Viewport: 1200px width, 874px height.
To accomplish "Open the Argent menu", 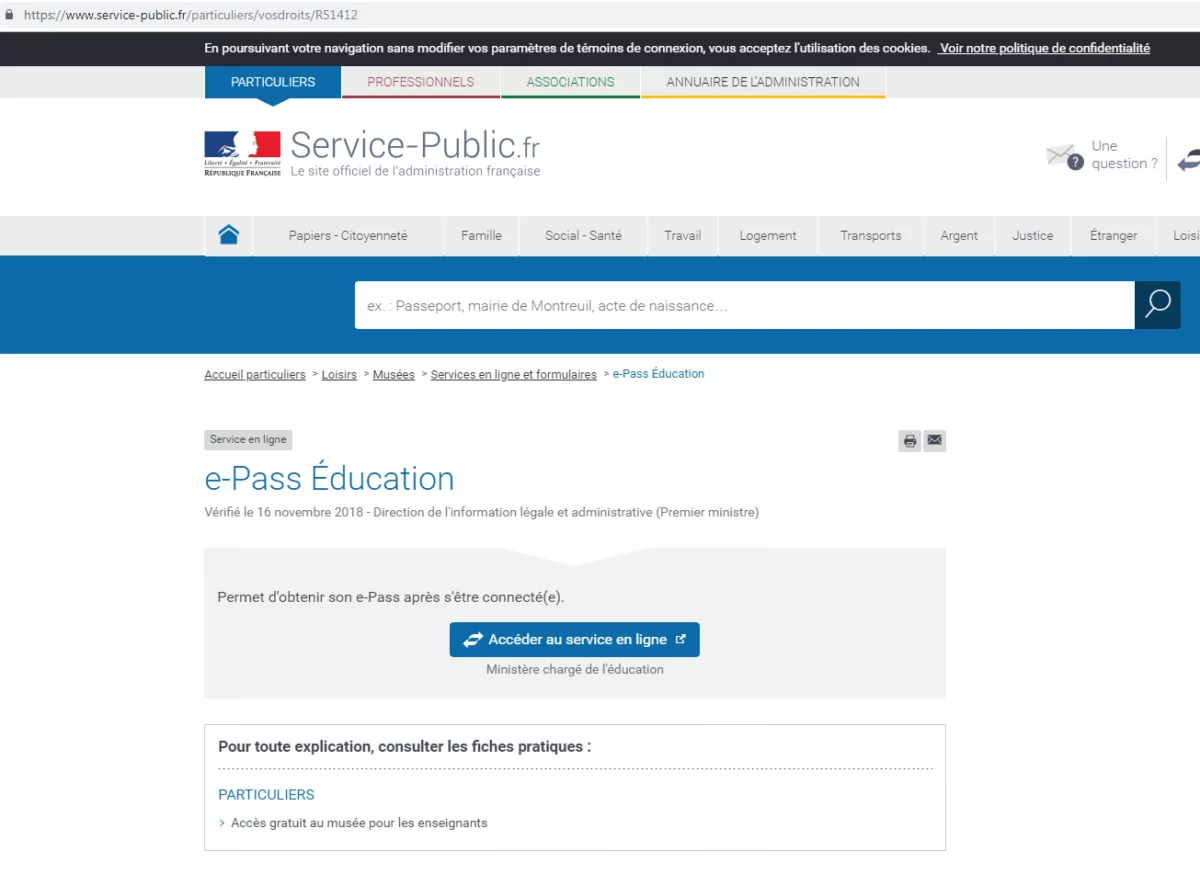I will click(x=959, y=236).
